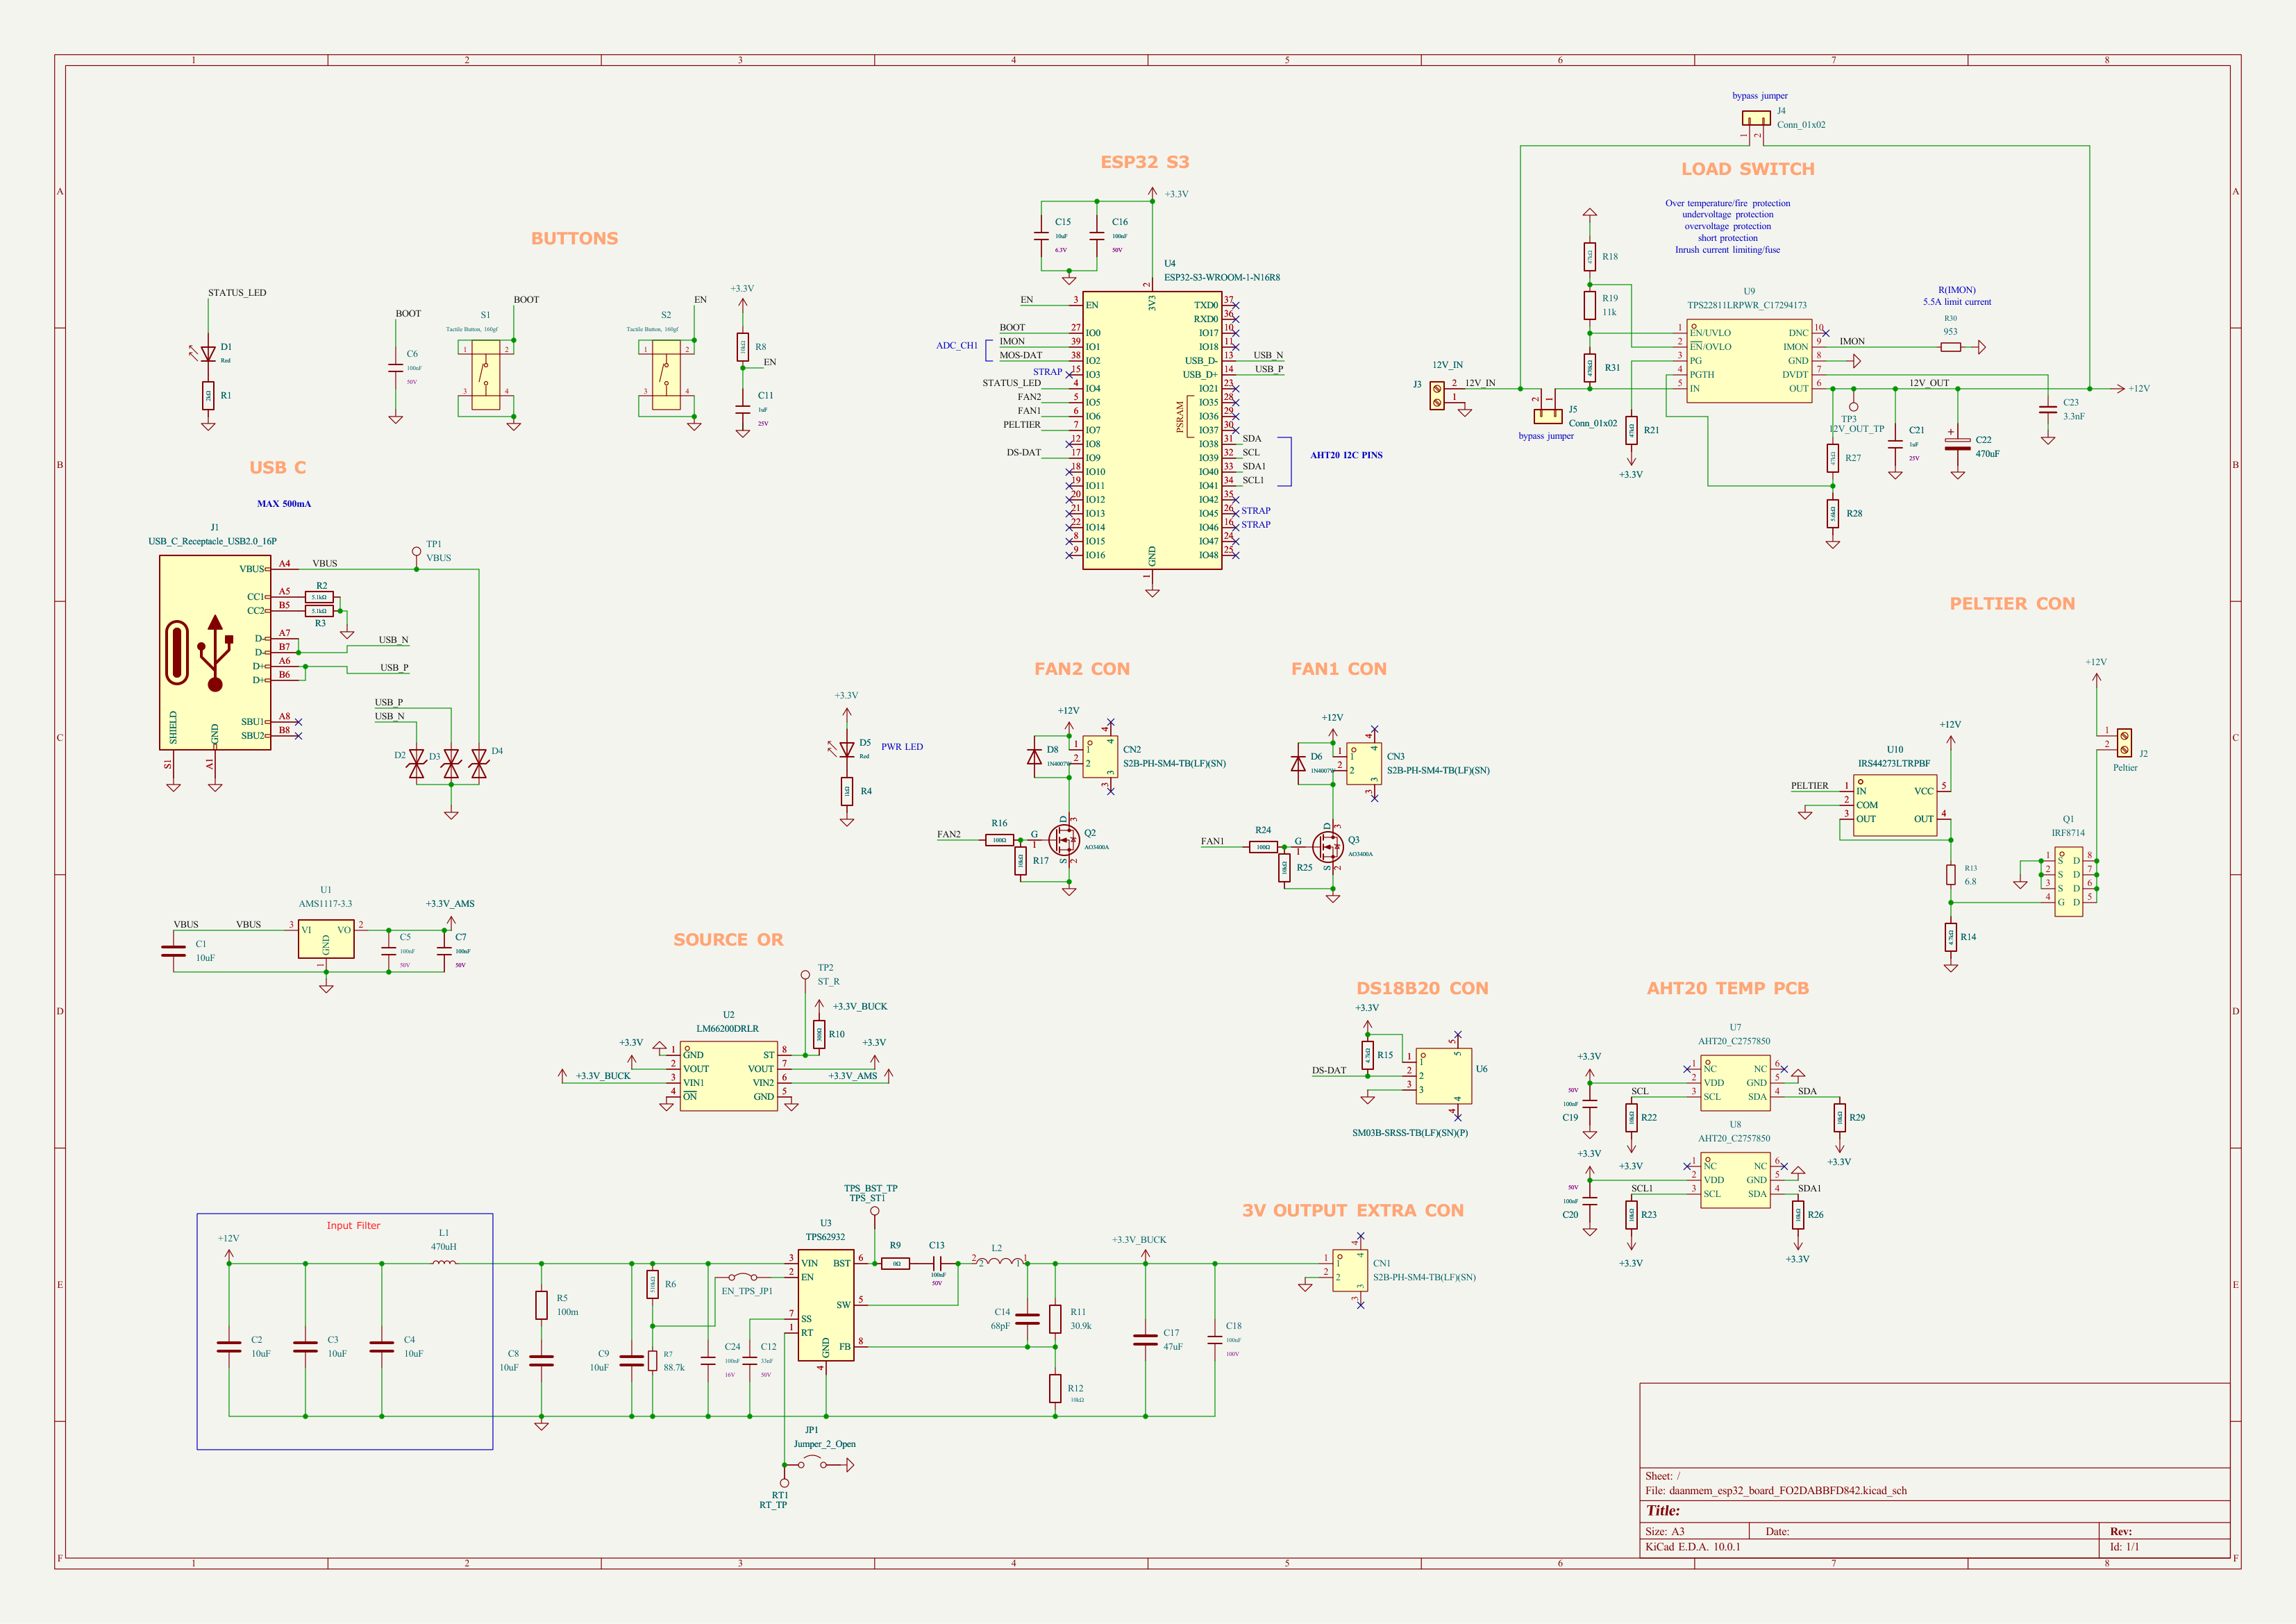Click the "FAN2 CON" section title
Screen dimensions: 2296x1624
[x=1082, y=669]
